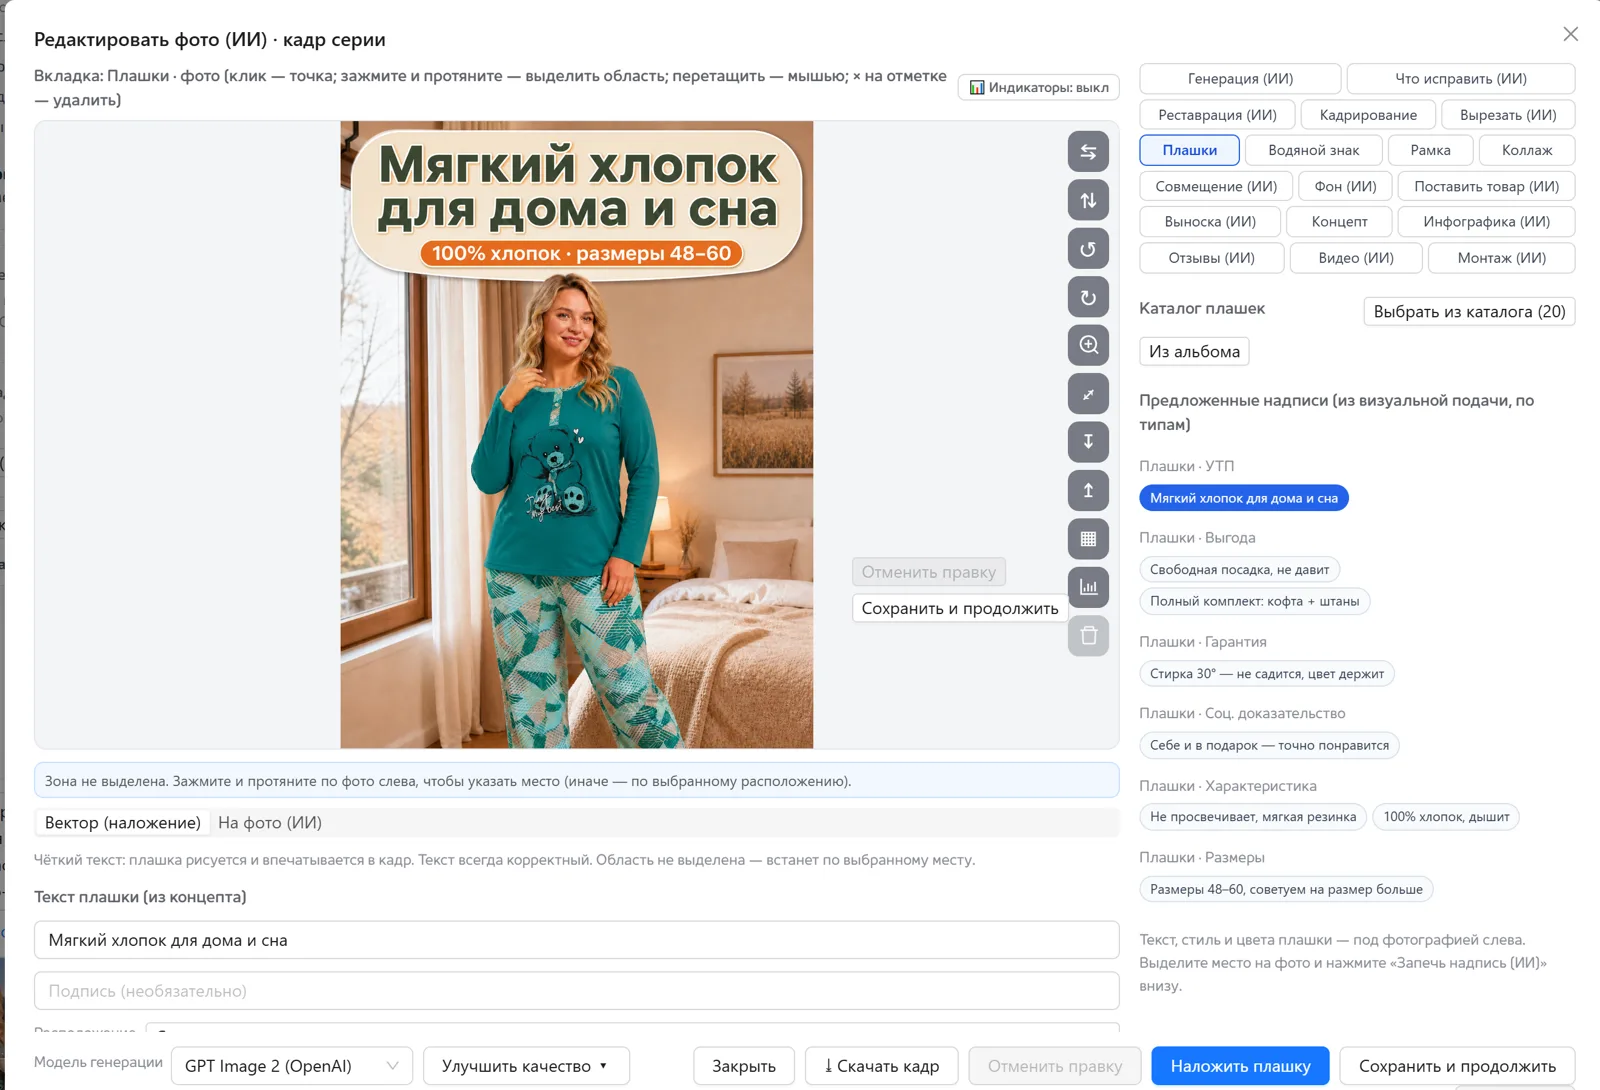Rotate the photo clockwise
The width and height of the screenshot is (1600, 1090).
click(x=1088, y=297)
